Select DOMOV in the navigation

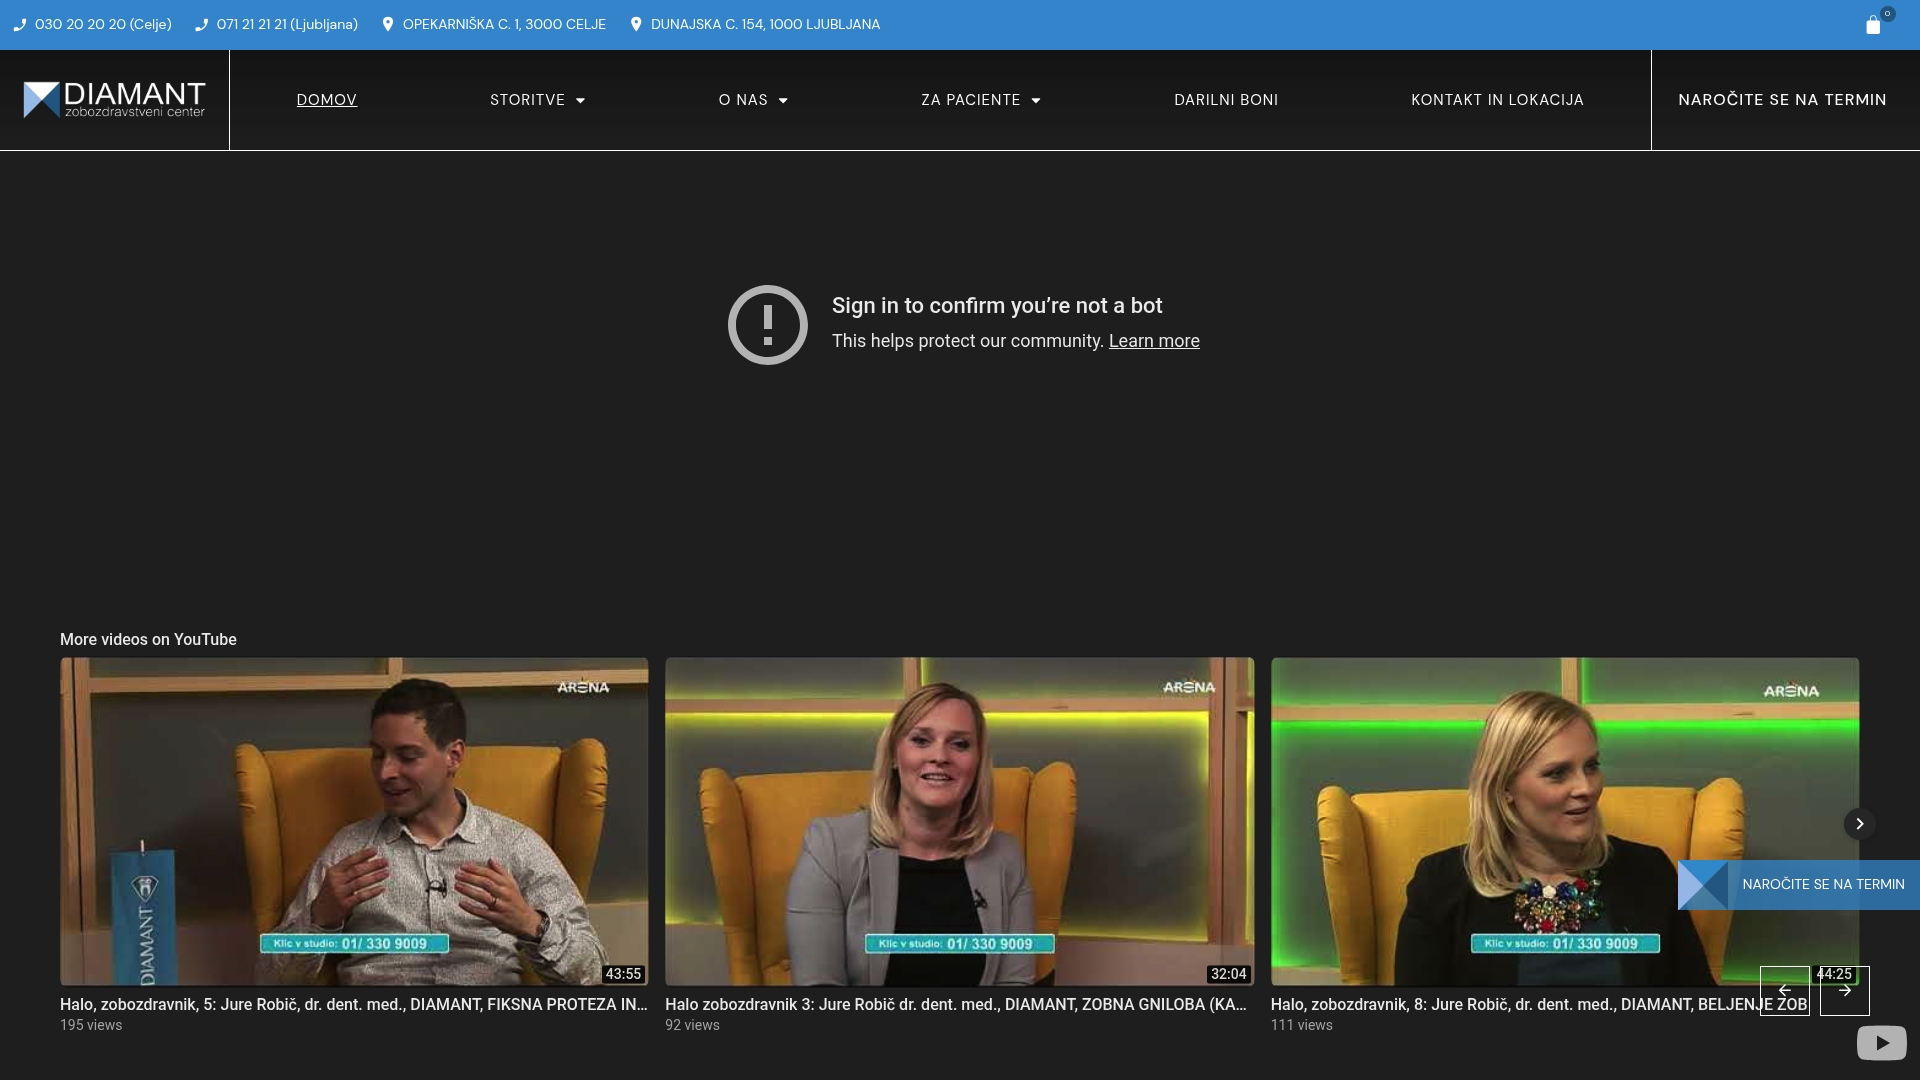point(326,99)
